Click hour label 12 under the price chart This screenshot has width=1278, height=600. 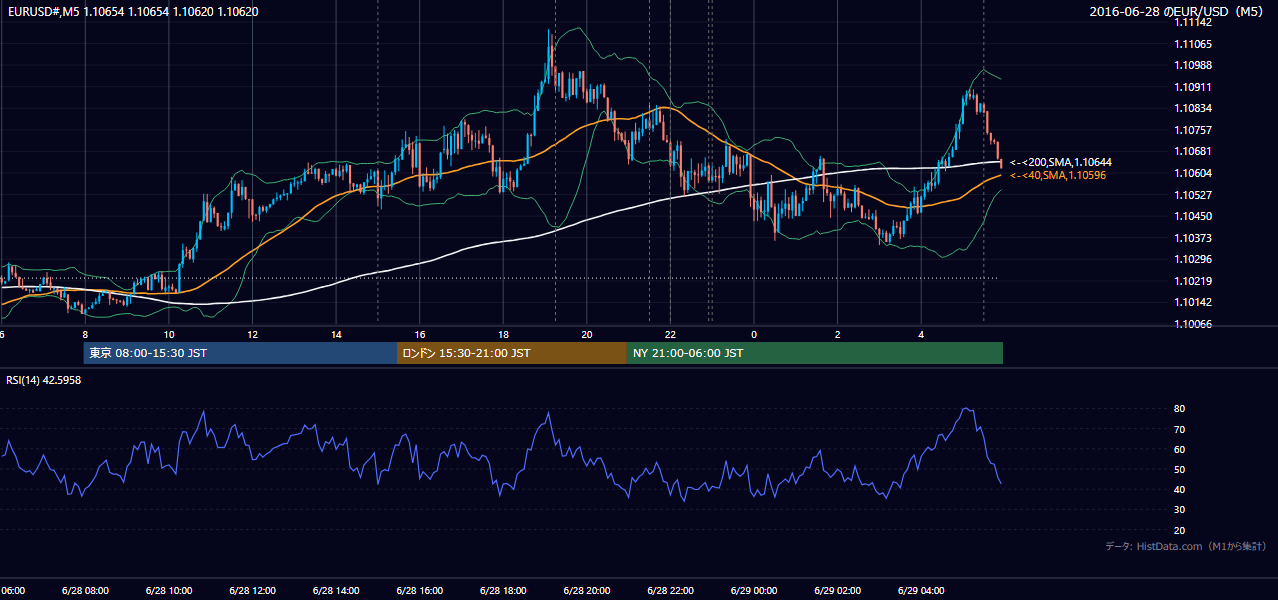point(252,335)
